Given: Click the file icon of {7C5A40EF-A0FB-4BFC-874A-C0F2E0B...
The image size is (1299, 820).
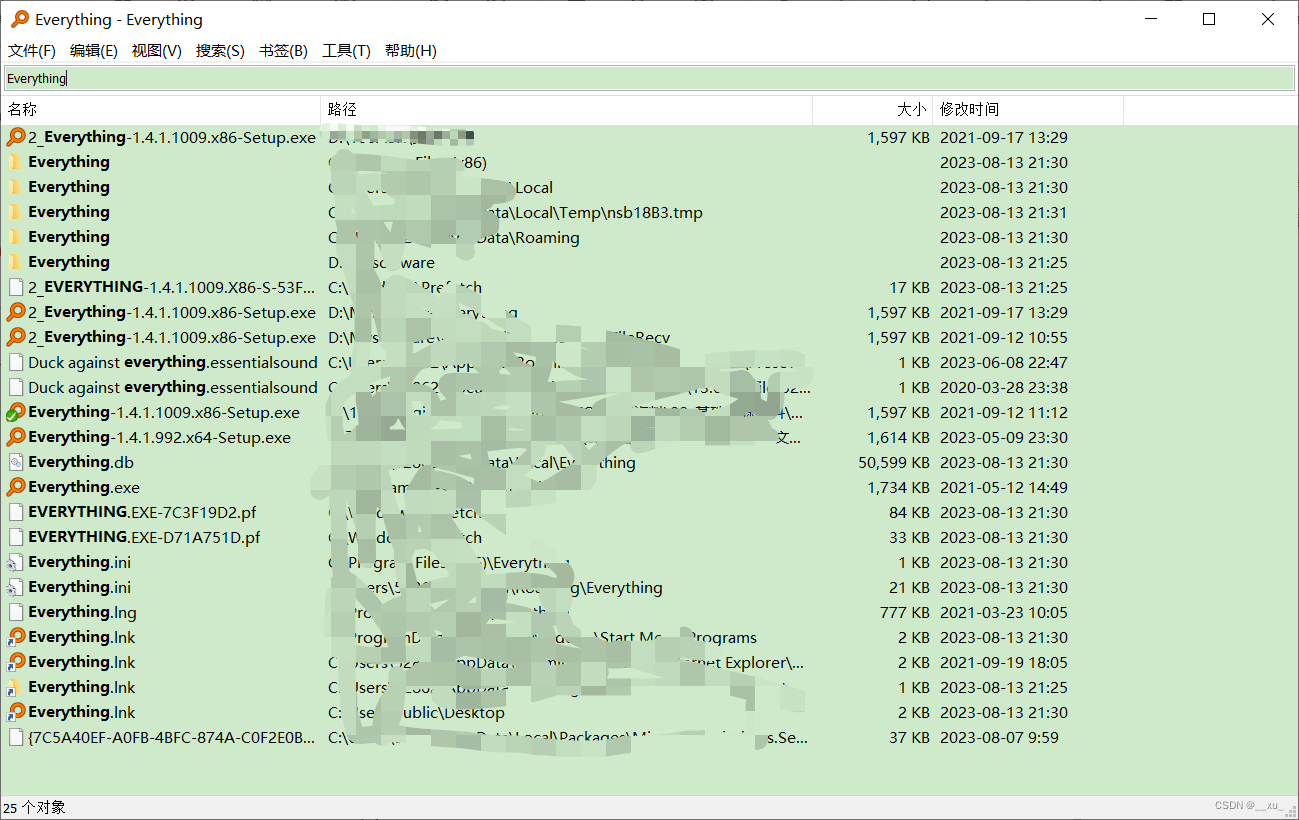Looking at the screenshot, I should [16, 737].
